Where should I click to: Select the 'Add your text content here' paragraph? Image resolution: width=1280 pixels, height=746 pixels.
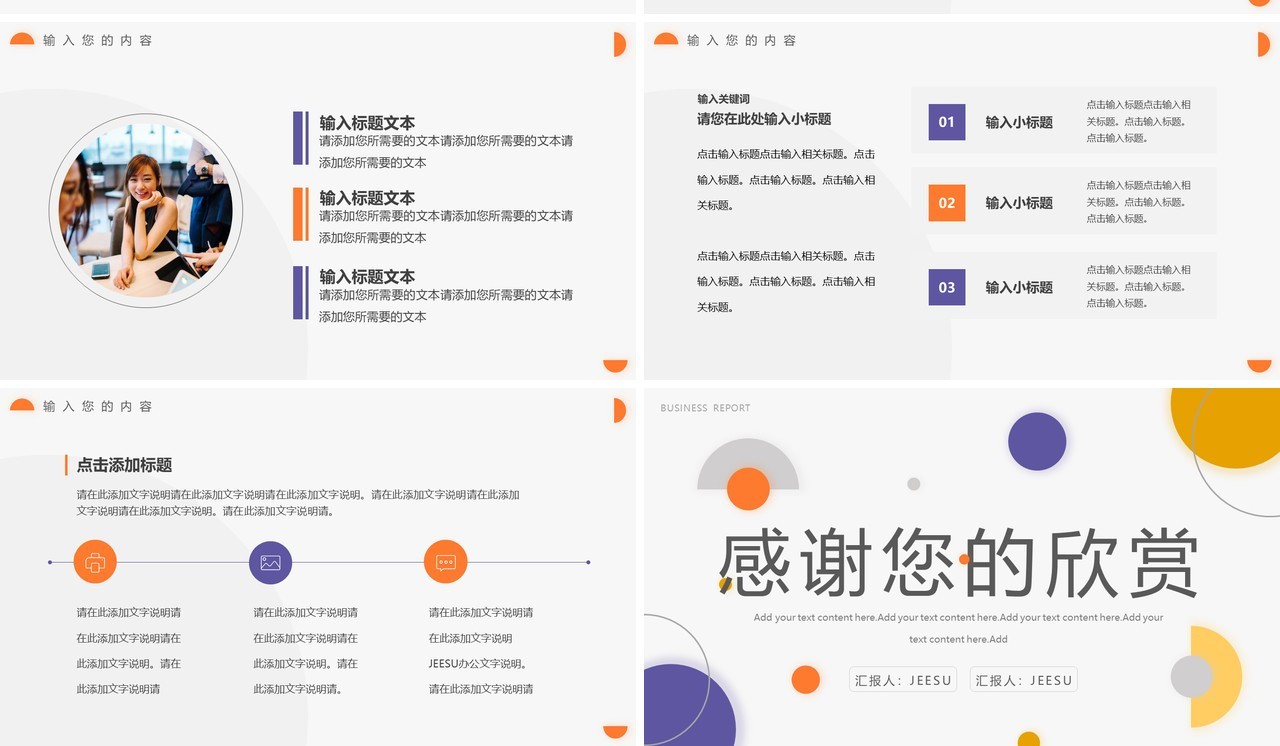pyautogui.click(x=958, y=628)
